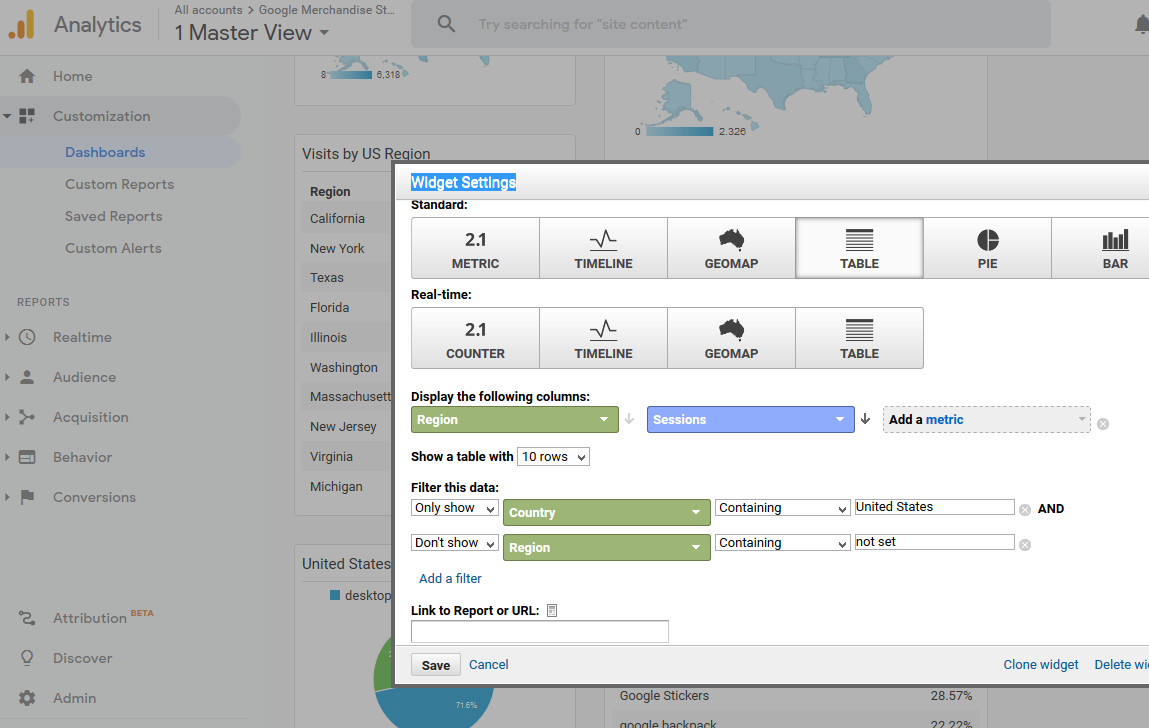Choose the Bar widget type

click(1100, 249)
